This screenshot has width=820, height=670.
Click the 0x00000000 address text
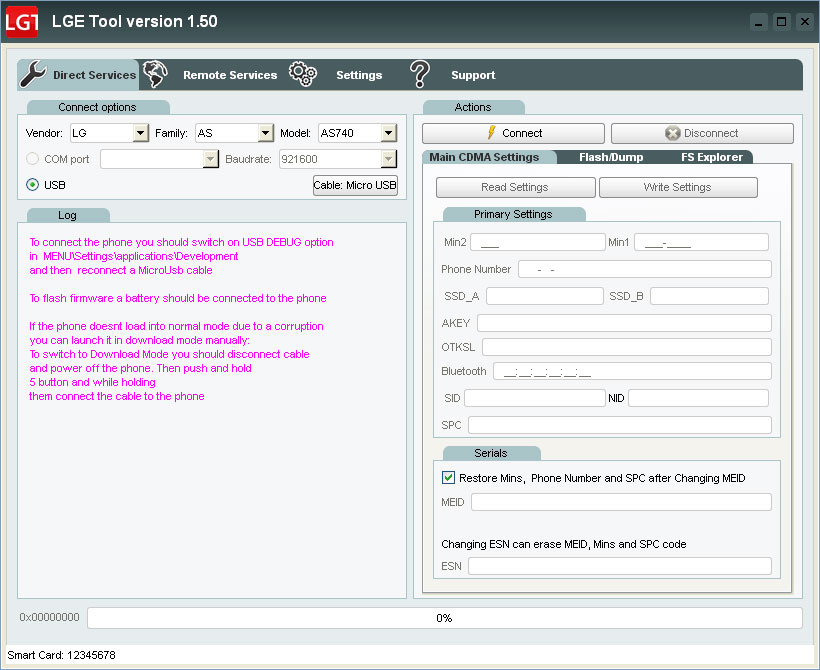[x=49, y=617]
